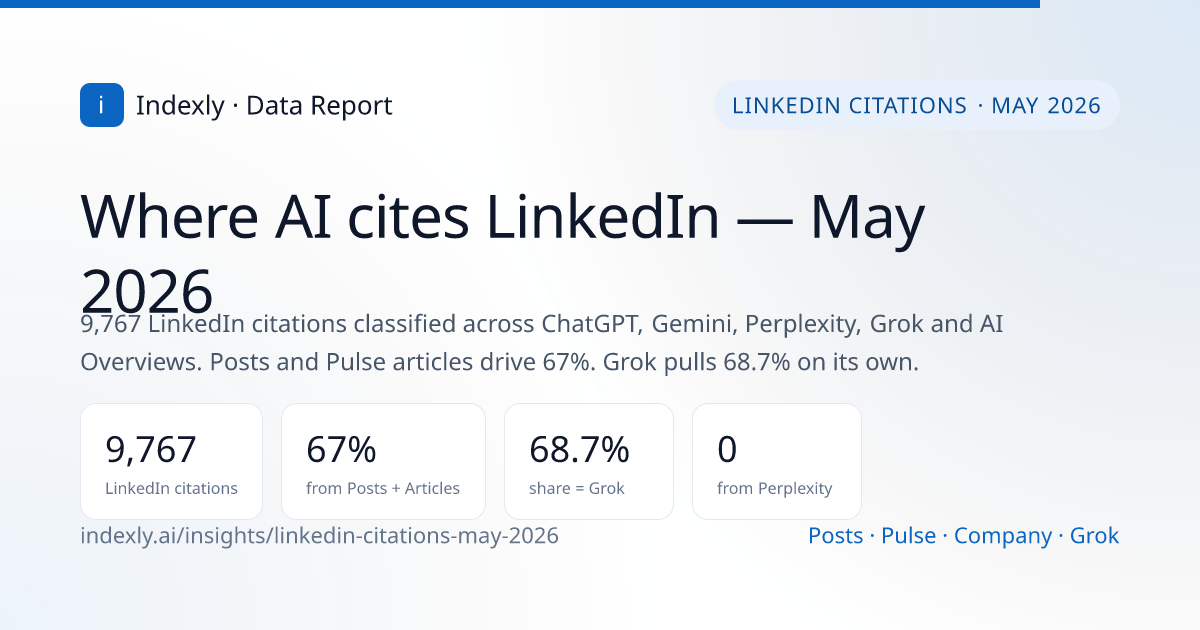Open the 67% from Posts + Articles card
1200x630 pixels.
tap(383, 461)
